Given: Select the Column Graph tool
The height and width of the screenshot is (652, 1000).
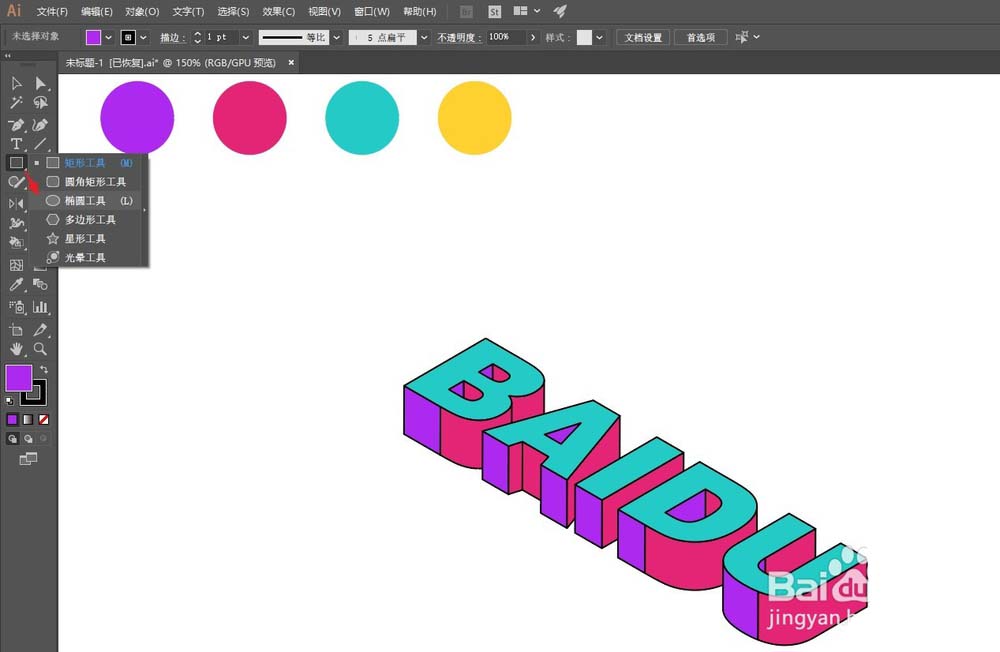Looking at the screenshot, I should point(40,307).
